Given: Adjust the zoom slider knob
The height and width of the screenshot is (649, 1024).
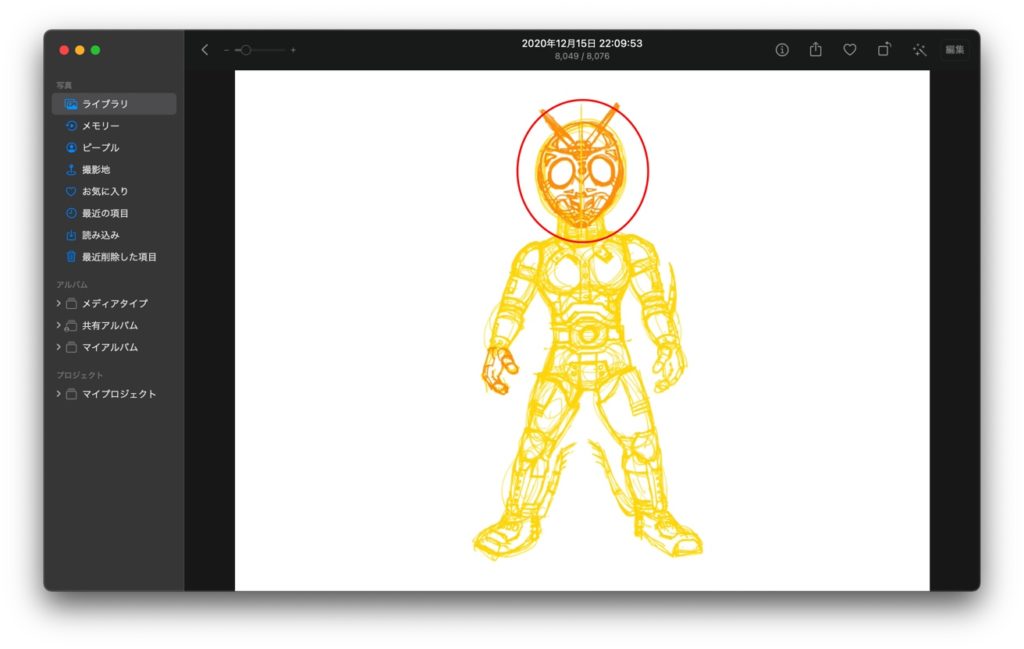Looking at the screenshot, I should click(x=246, y=50).
